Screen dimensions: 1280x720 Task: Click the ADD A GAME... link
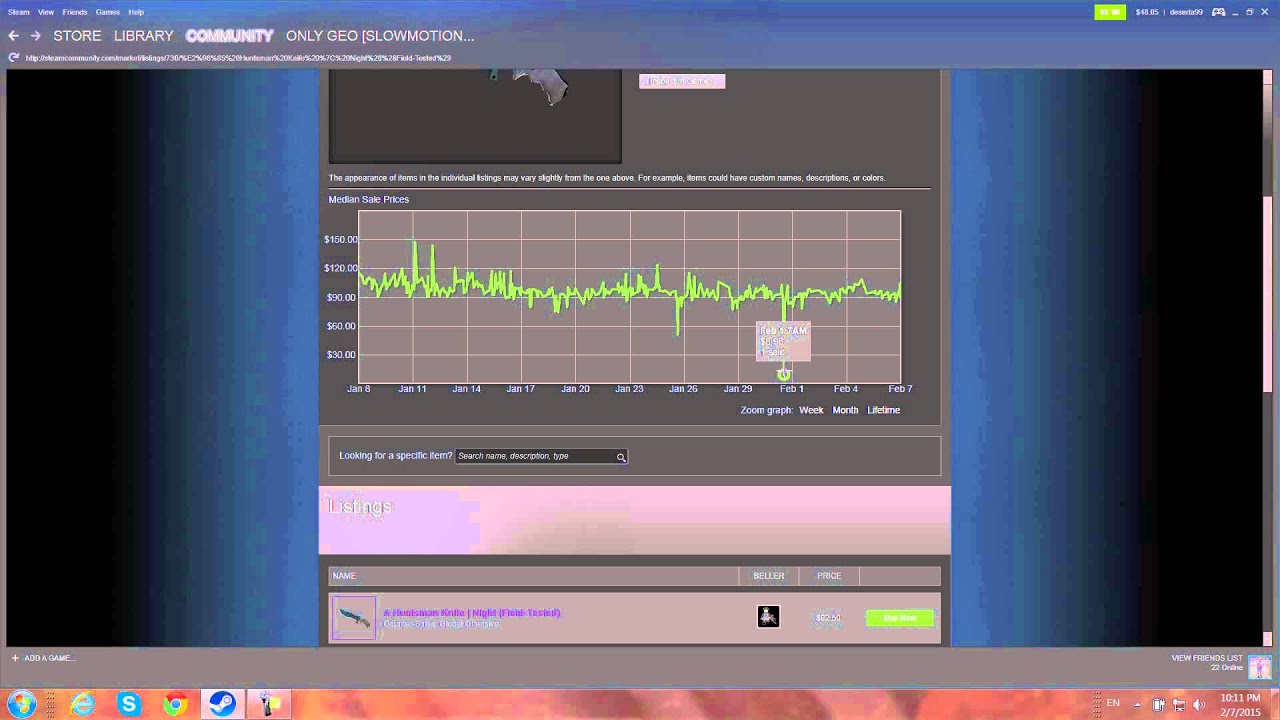tap(50, 658)
